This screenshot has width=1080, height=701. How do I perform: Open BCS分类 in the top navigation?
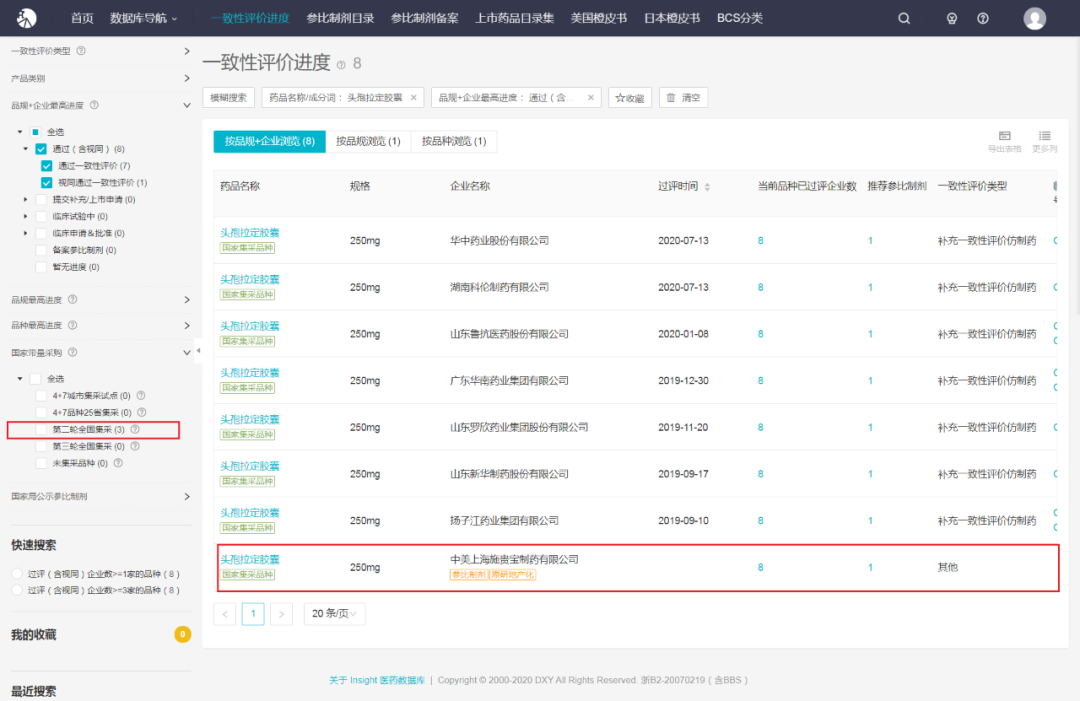(740, 19)
